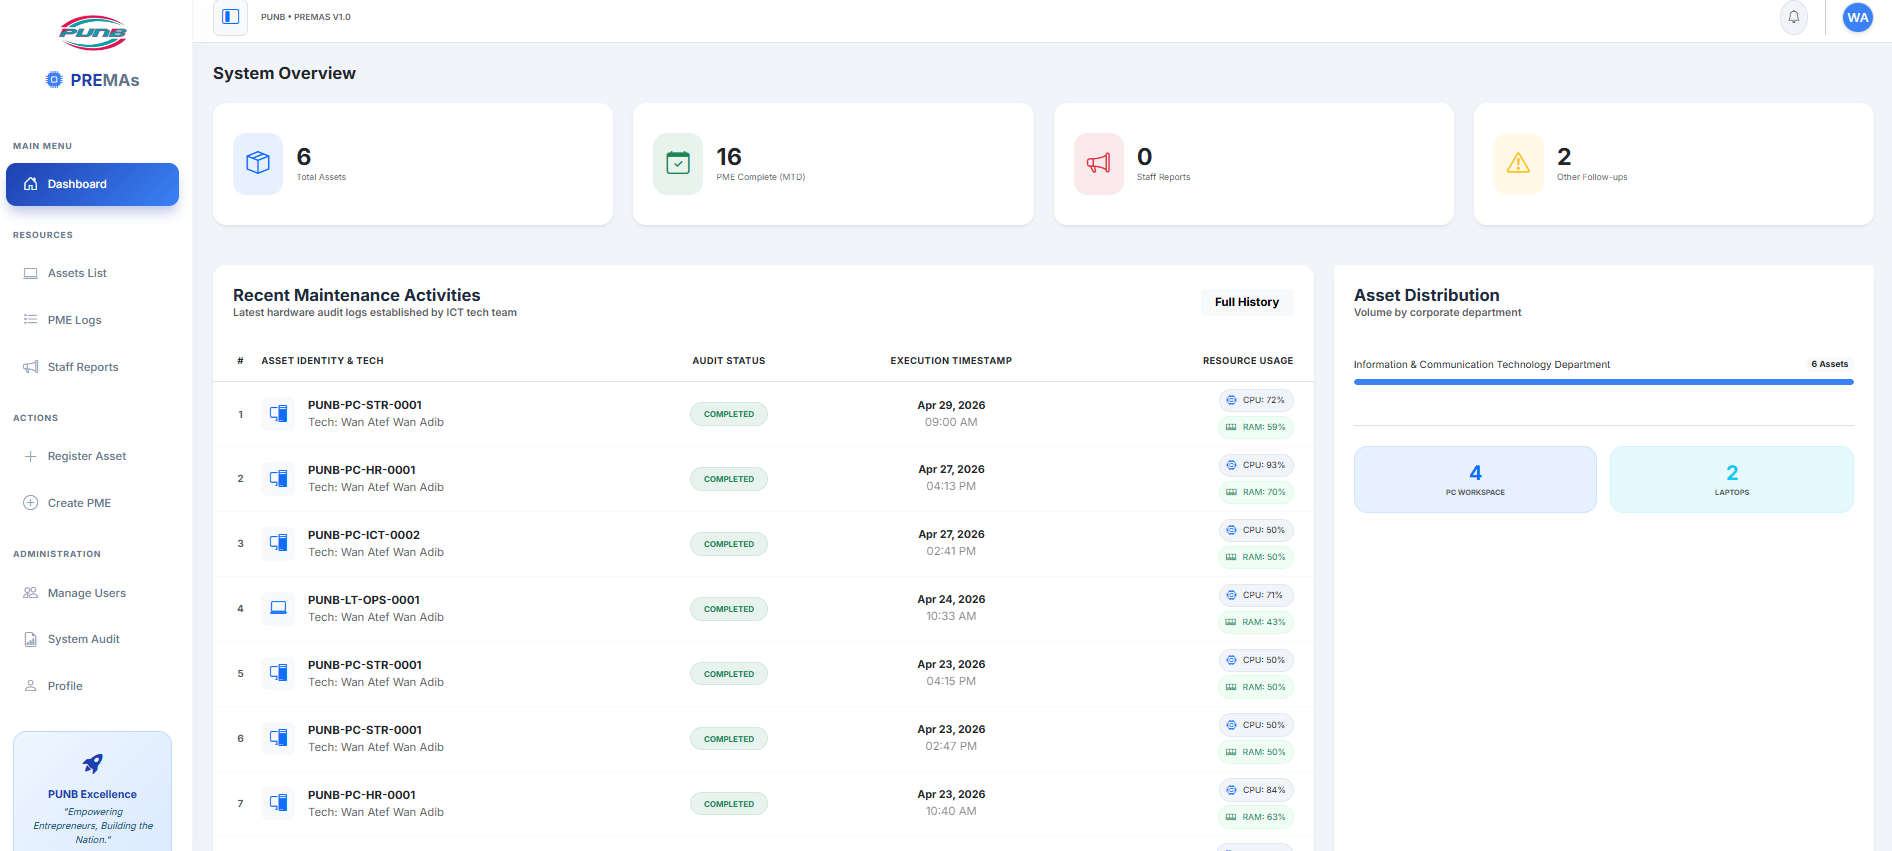Viewport: 1892px width, 851px height.
Task: Select Register Asset action
Action: pos(93,456)
